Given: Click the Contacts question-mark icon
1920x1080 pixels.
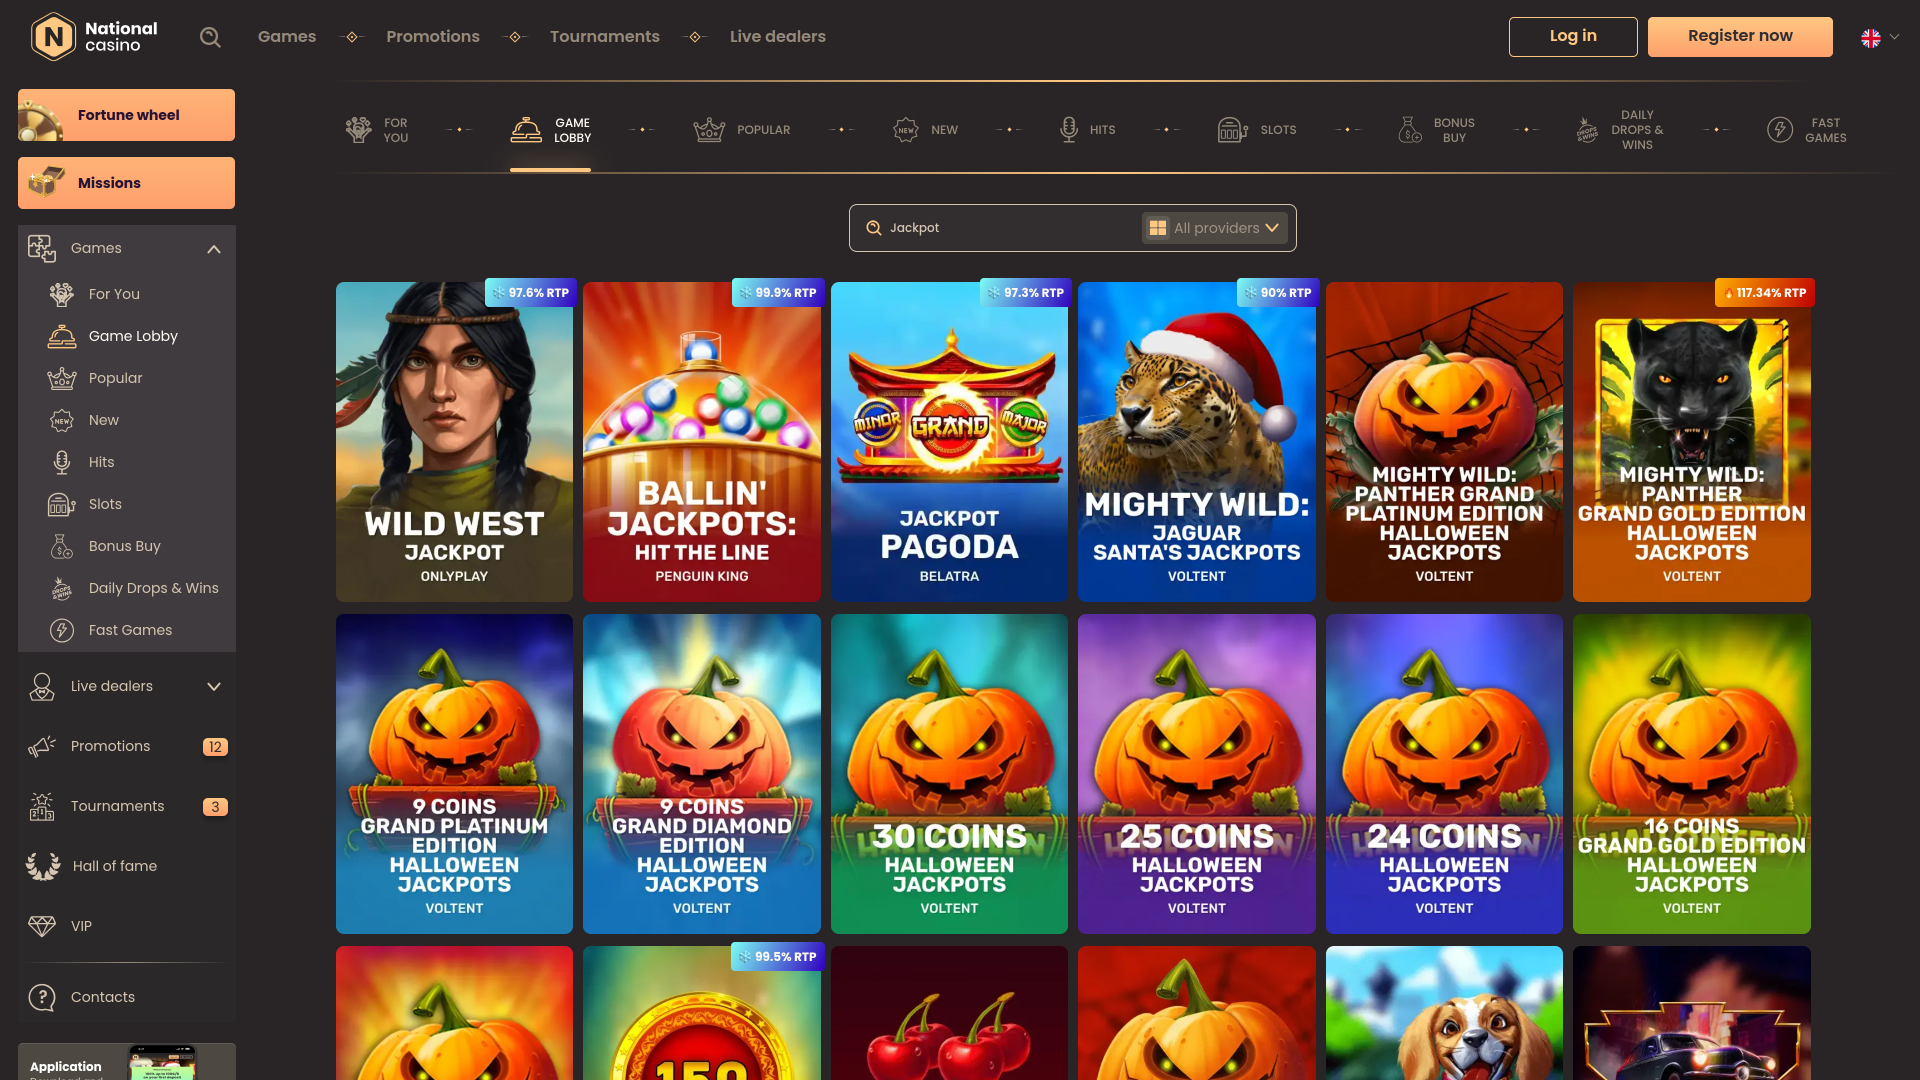Looking at the screenshot, I should coord(41,997).
